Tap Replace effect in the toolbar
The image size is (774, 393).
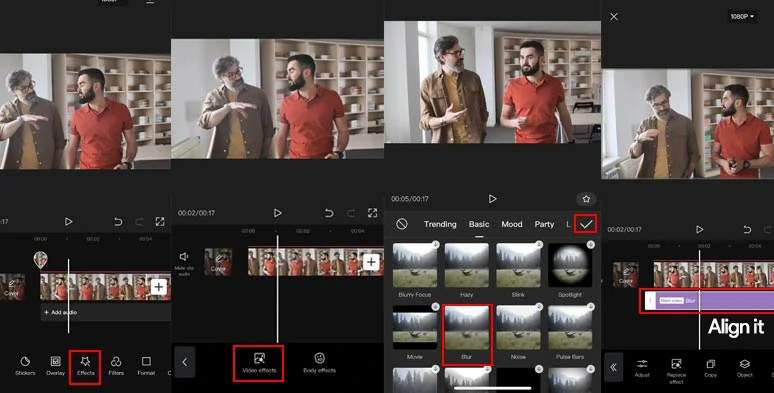tap(676, 370)
